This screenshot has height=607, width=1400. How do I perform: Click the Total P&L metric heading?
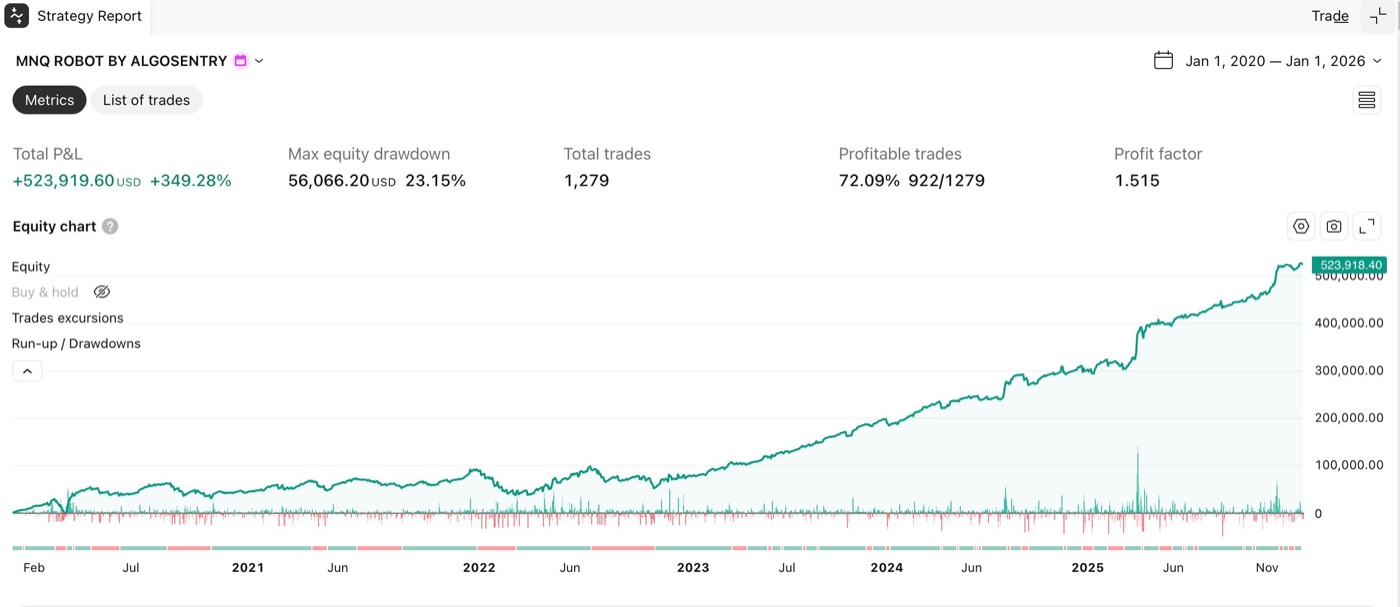47,154
